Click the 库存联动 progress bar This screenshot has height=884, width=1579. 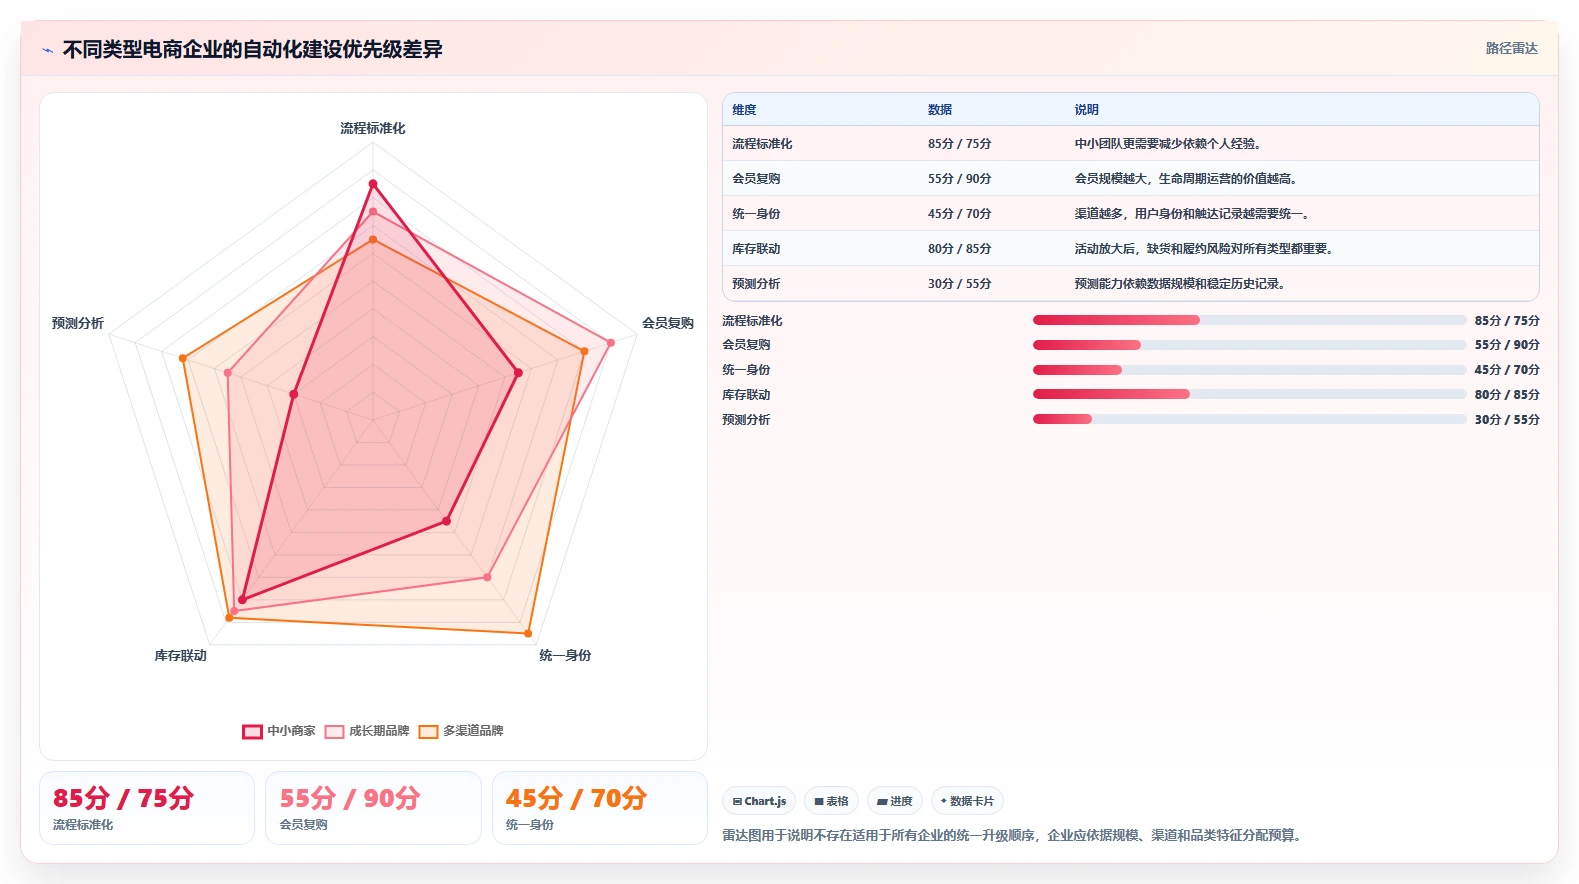pos(1249,394)
